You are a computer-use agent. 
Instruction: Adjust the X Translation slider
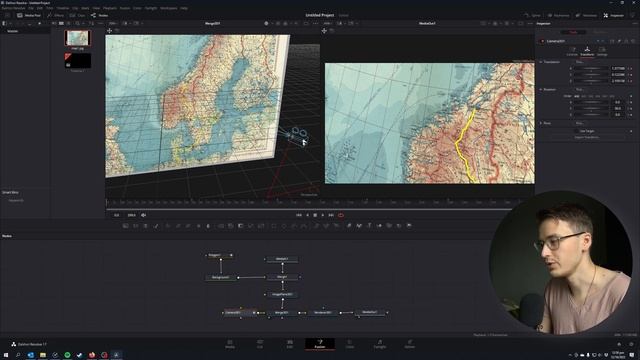click(591, 69)
